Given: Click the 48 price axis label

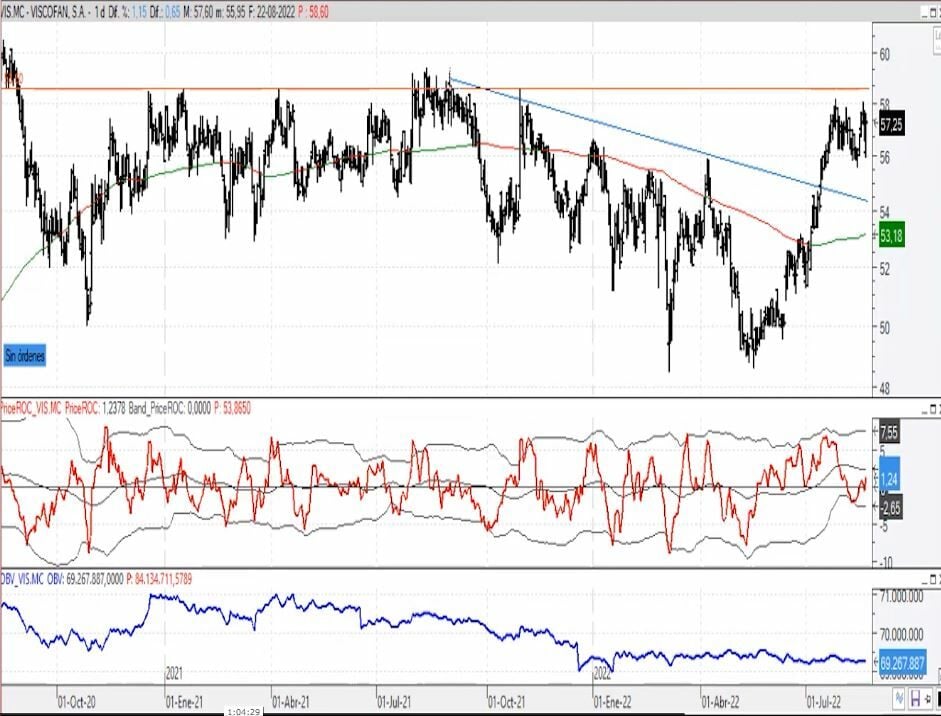Looking at the screenshot, I should pos(884,389).
